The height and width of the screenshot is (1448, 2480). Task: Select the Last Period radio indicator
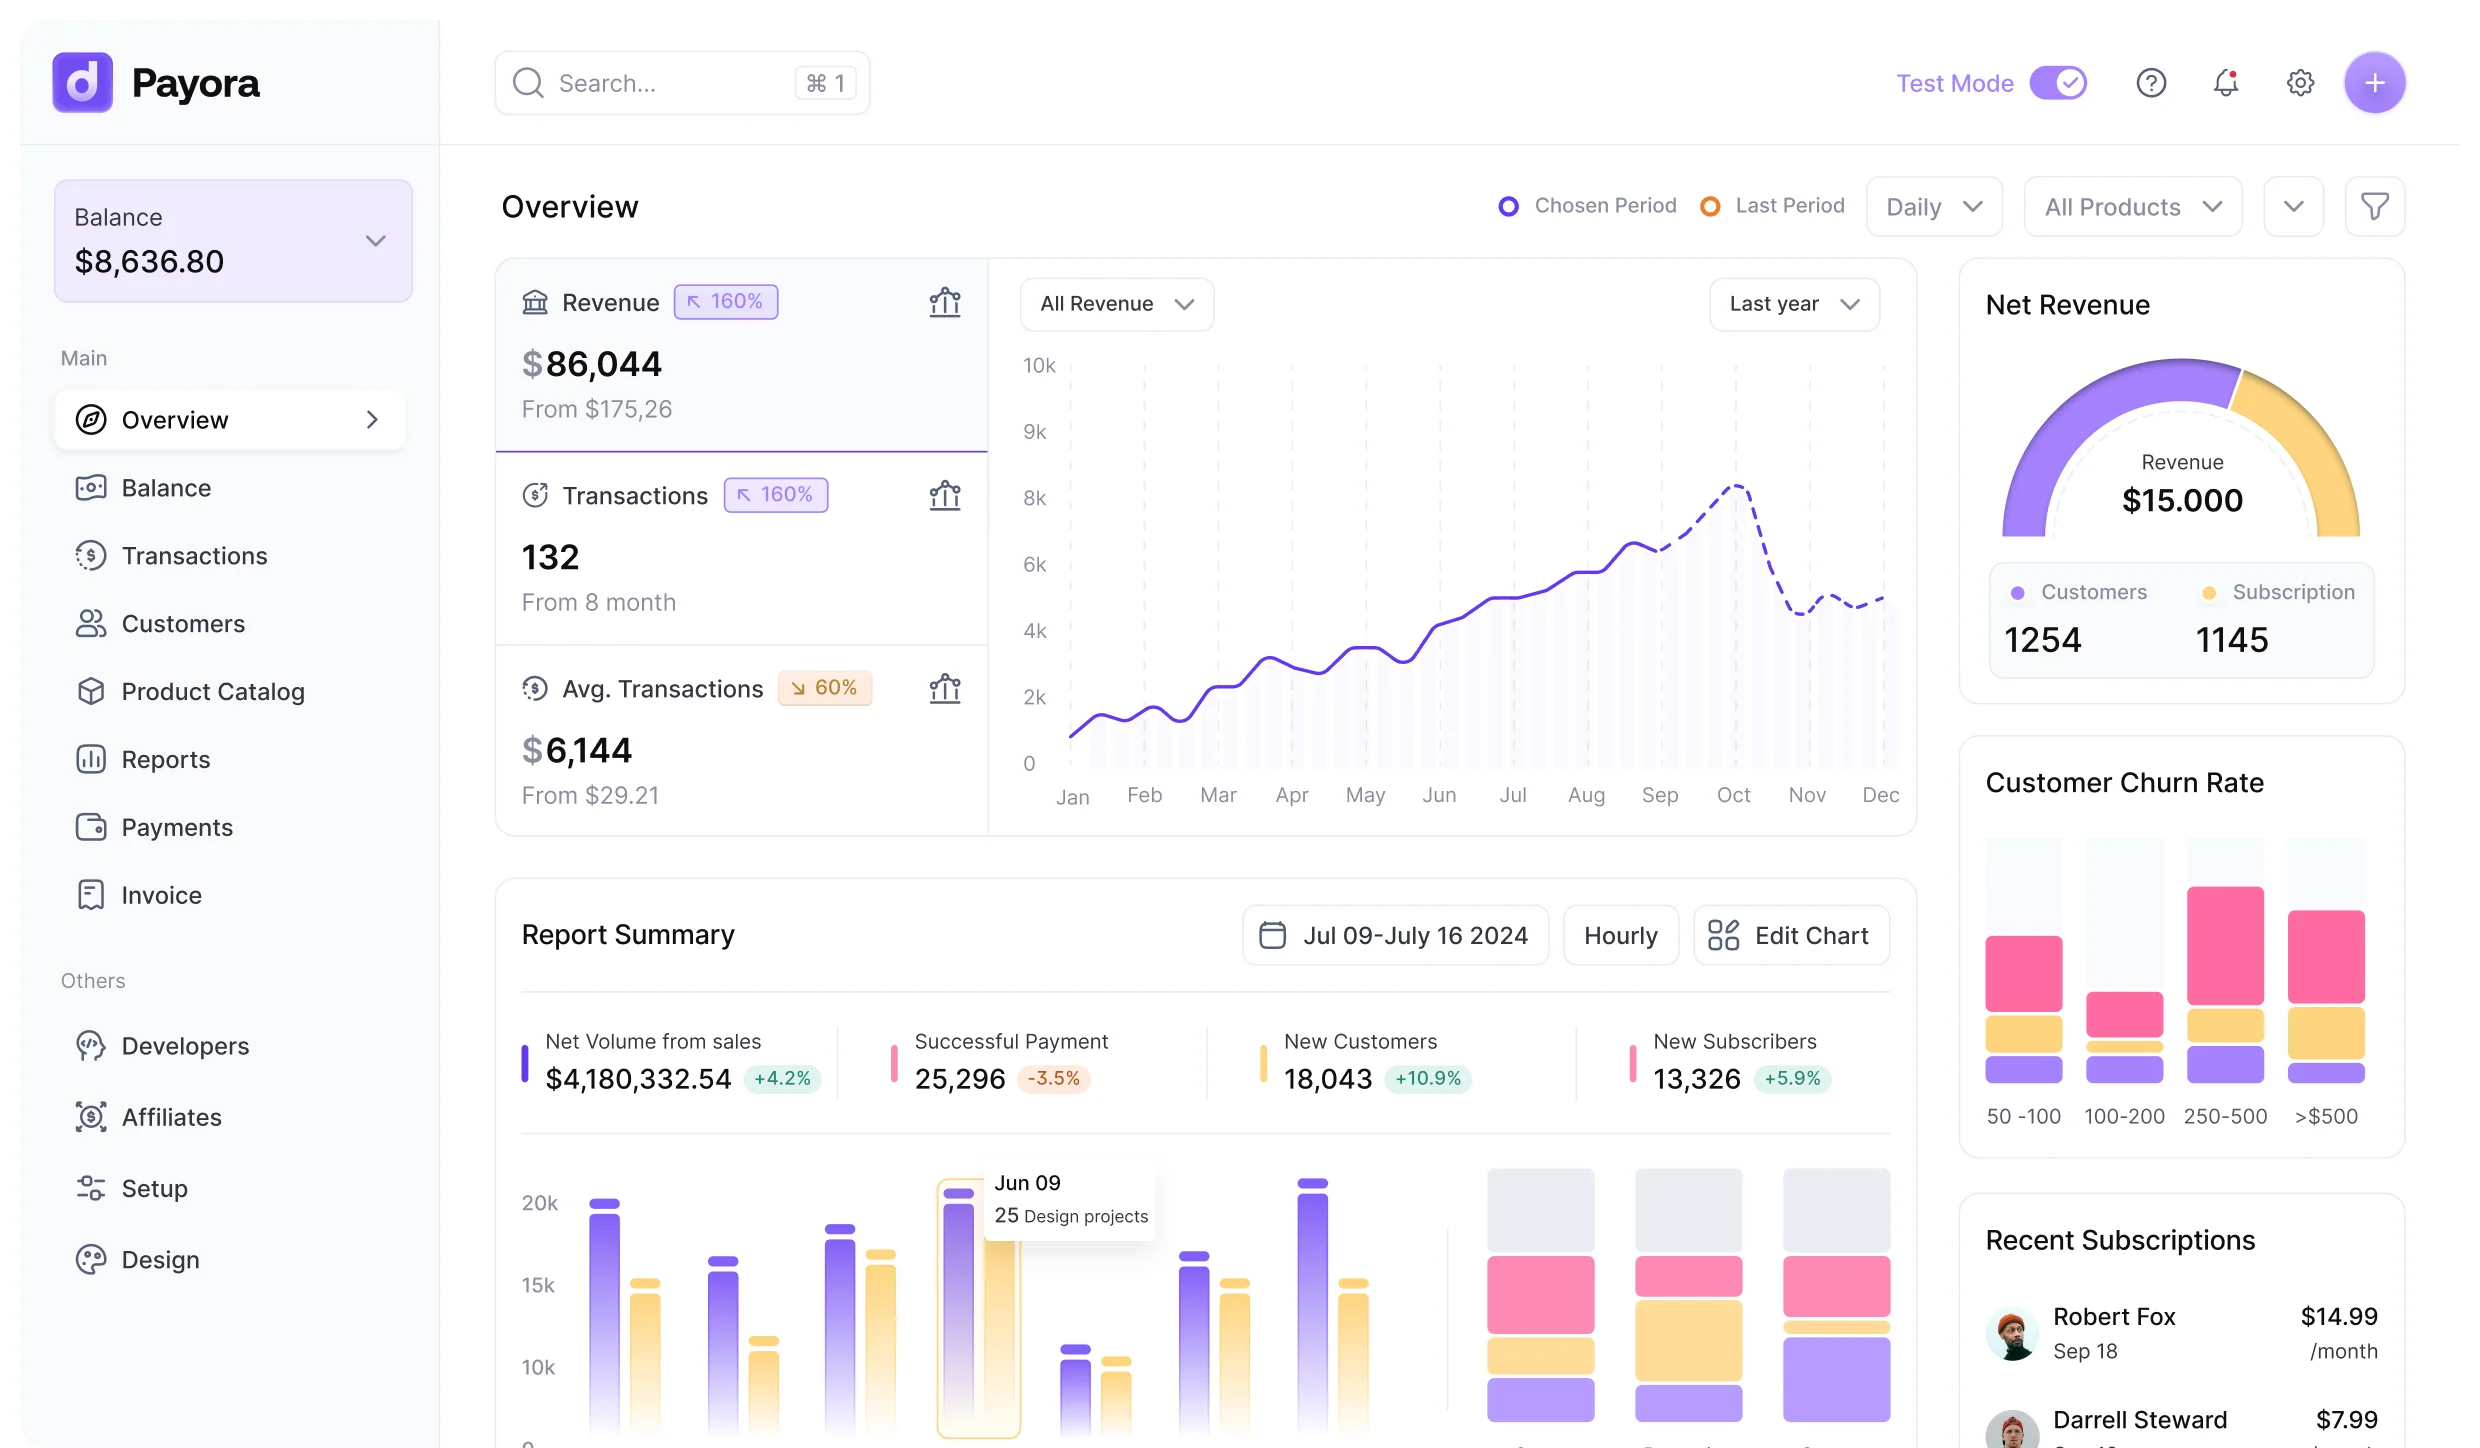(1710, 206)
